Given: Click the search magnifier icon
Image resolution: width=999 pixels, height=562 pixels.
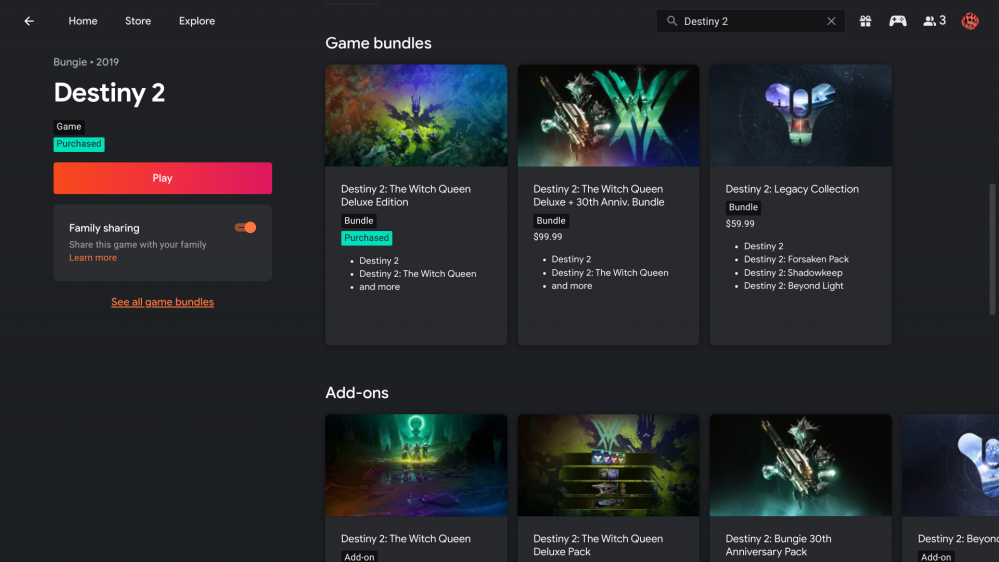Looking at the screenshot, I should pos(672,21).
